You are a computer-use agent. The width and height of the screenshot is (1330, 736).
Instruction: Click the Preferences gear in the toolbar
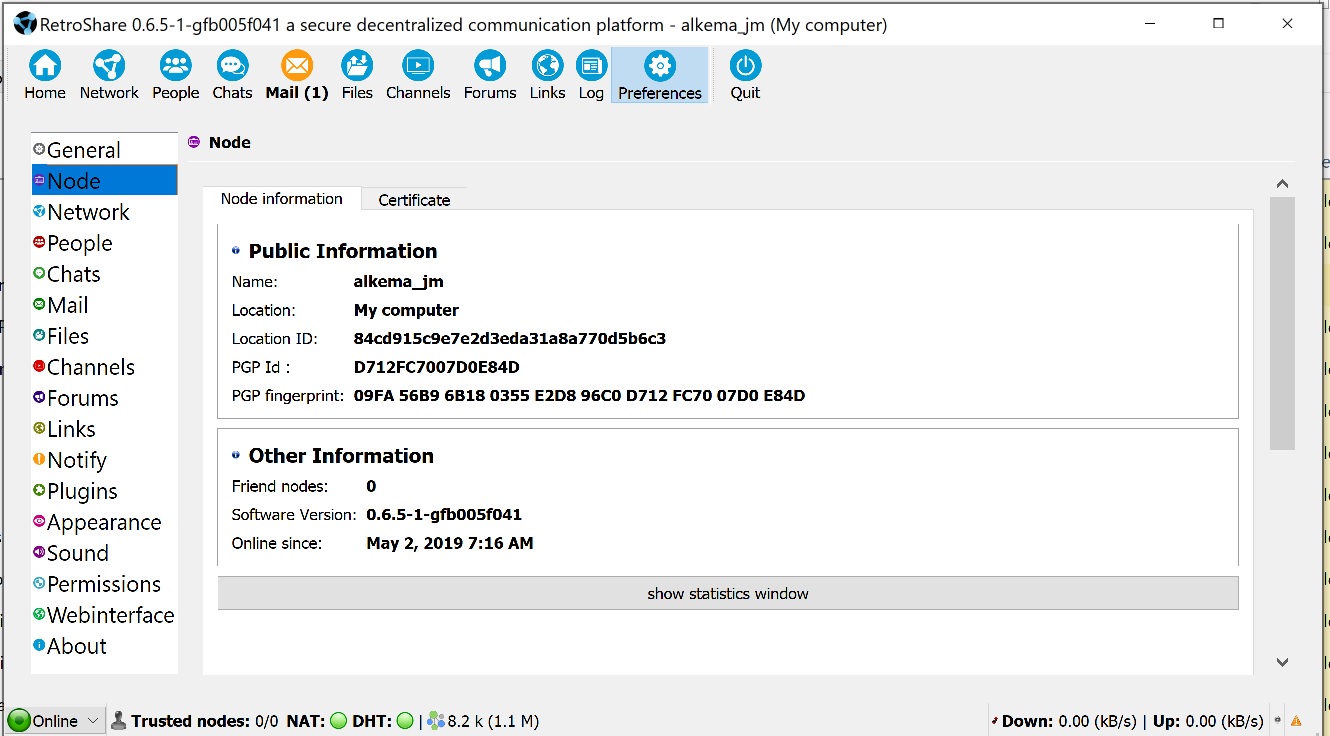(x=660, y=76)
